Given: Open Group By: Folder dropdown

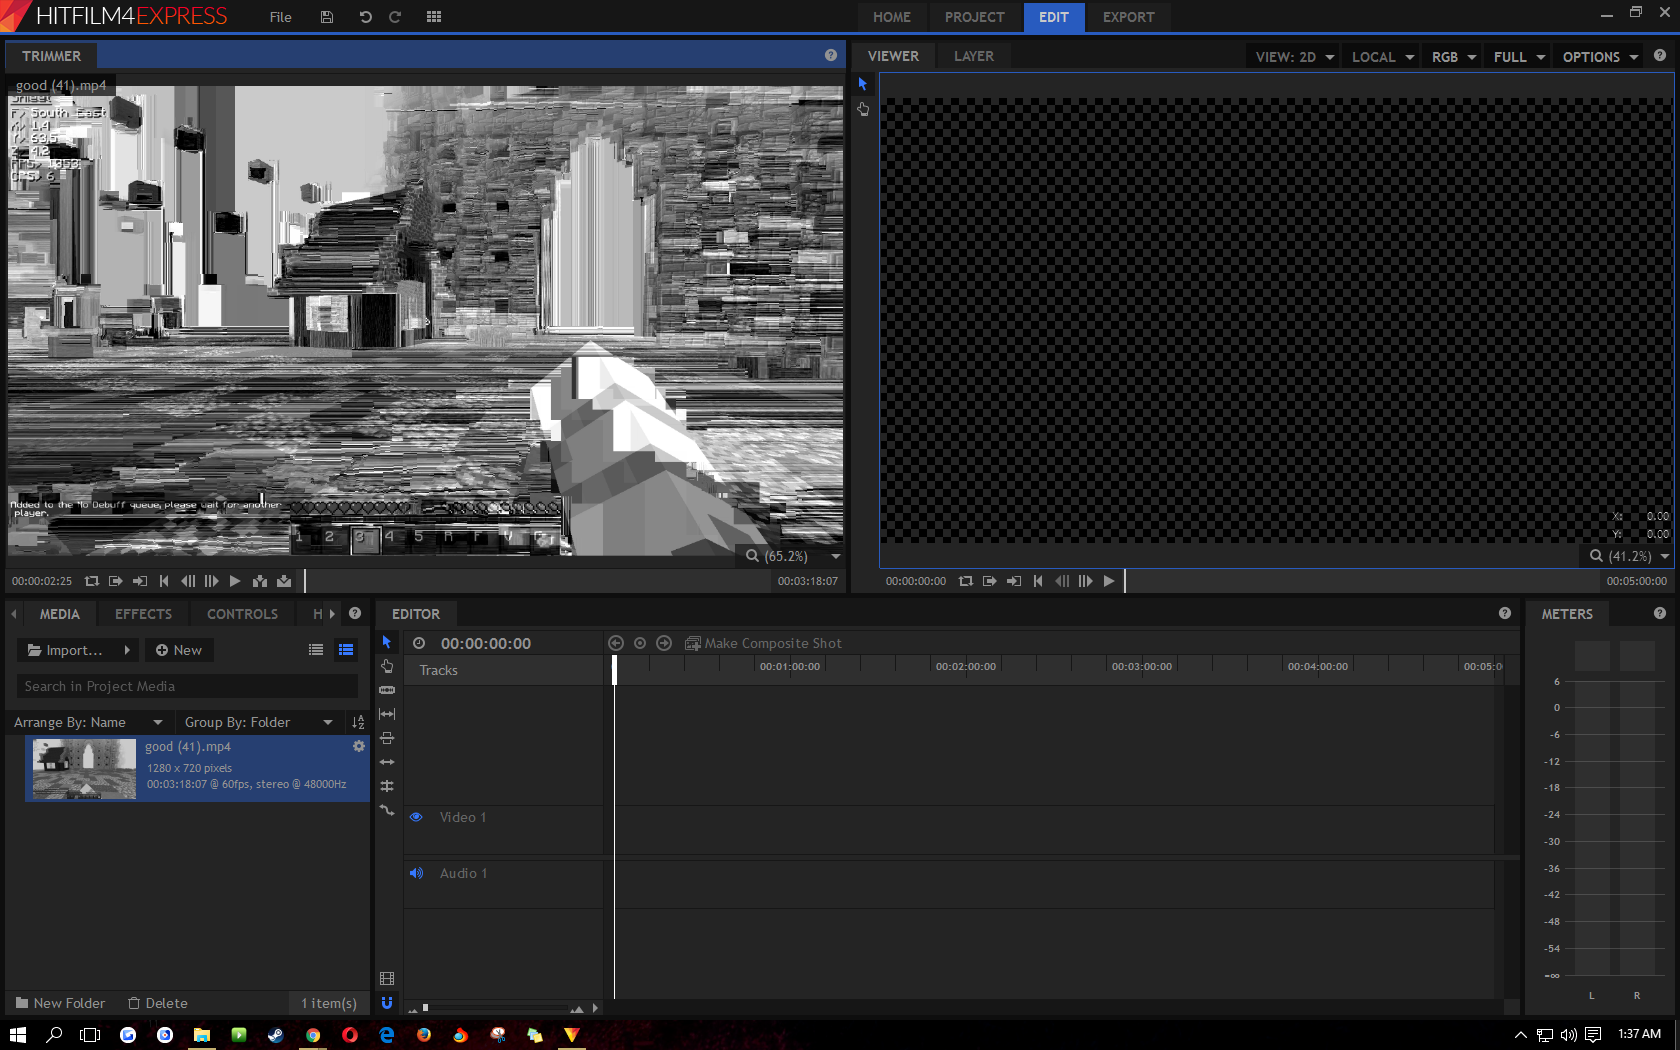Looking at the screenshot, I should (258, 722).
